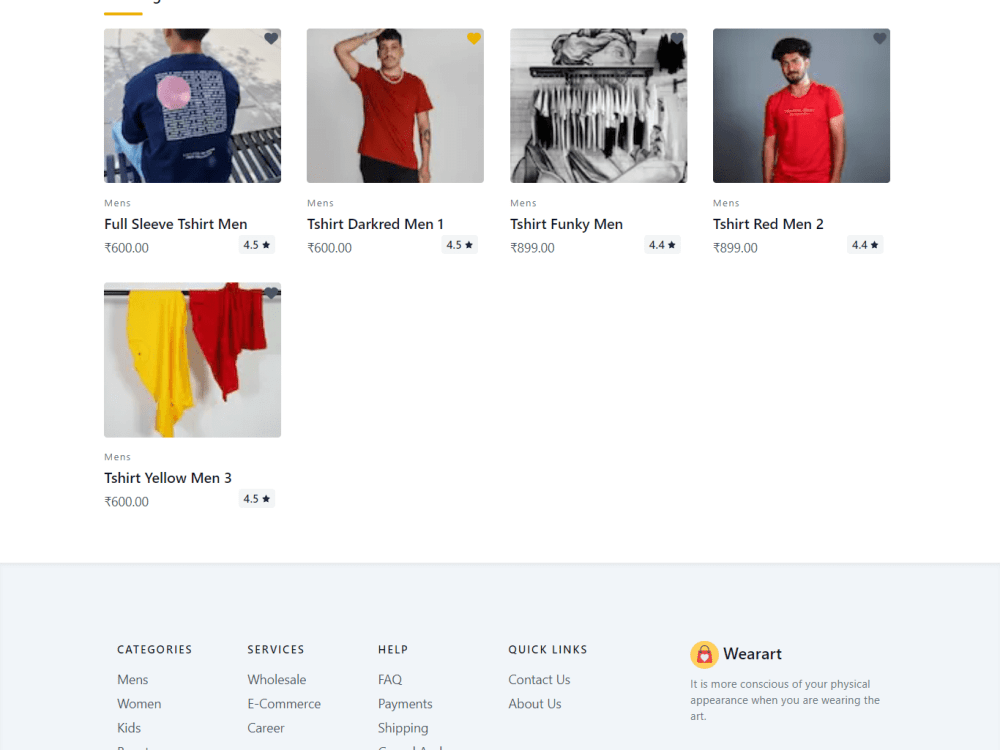Click the Tshirt Funky Men title

click(566, 224)
